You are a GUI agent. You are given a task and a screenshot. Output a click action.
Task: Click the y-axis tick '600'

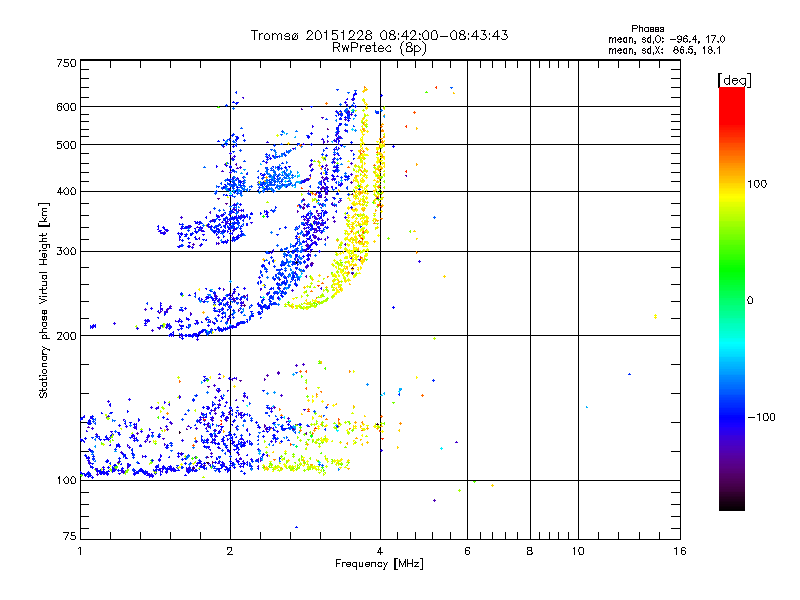[66, 107]
